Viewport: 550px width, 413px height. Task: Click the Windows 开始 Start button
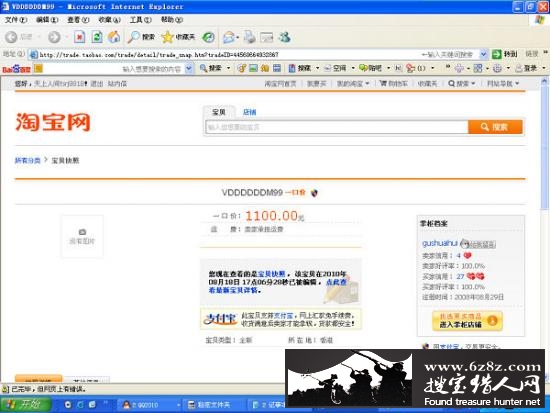[26, 405]
